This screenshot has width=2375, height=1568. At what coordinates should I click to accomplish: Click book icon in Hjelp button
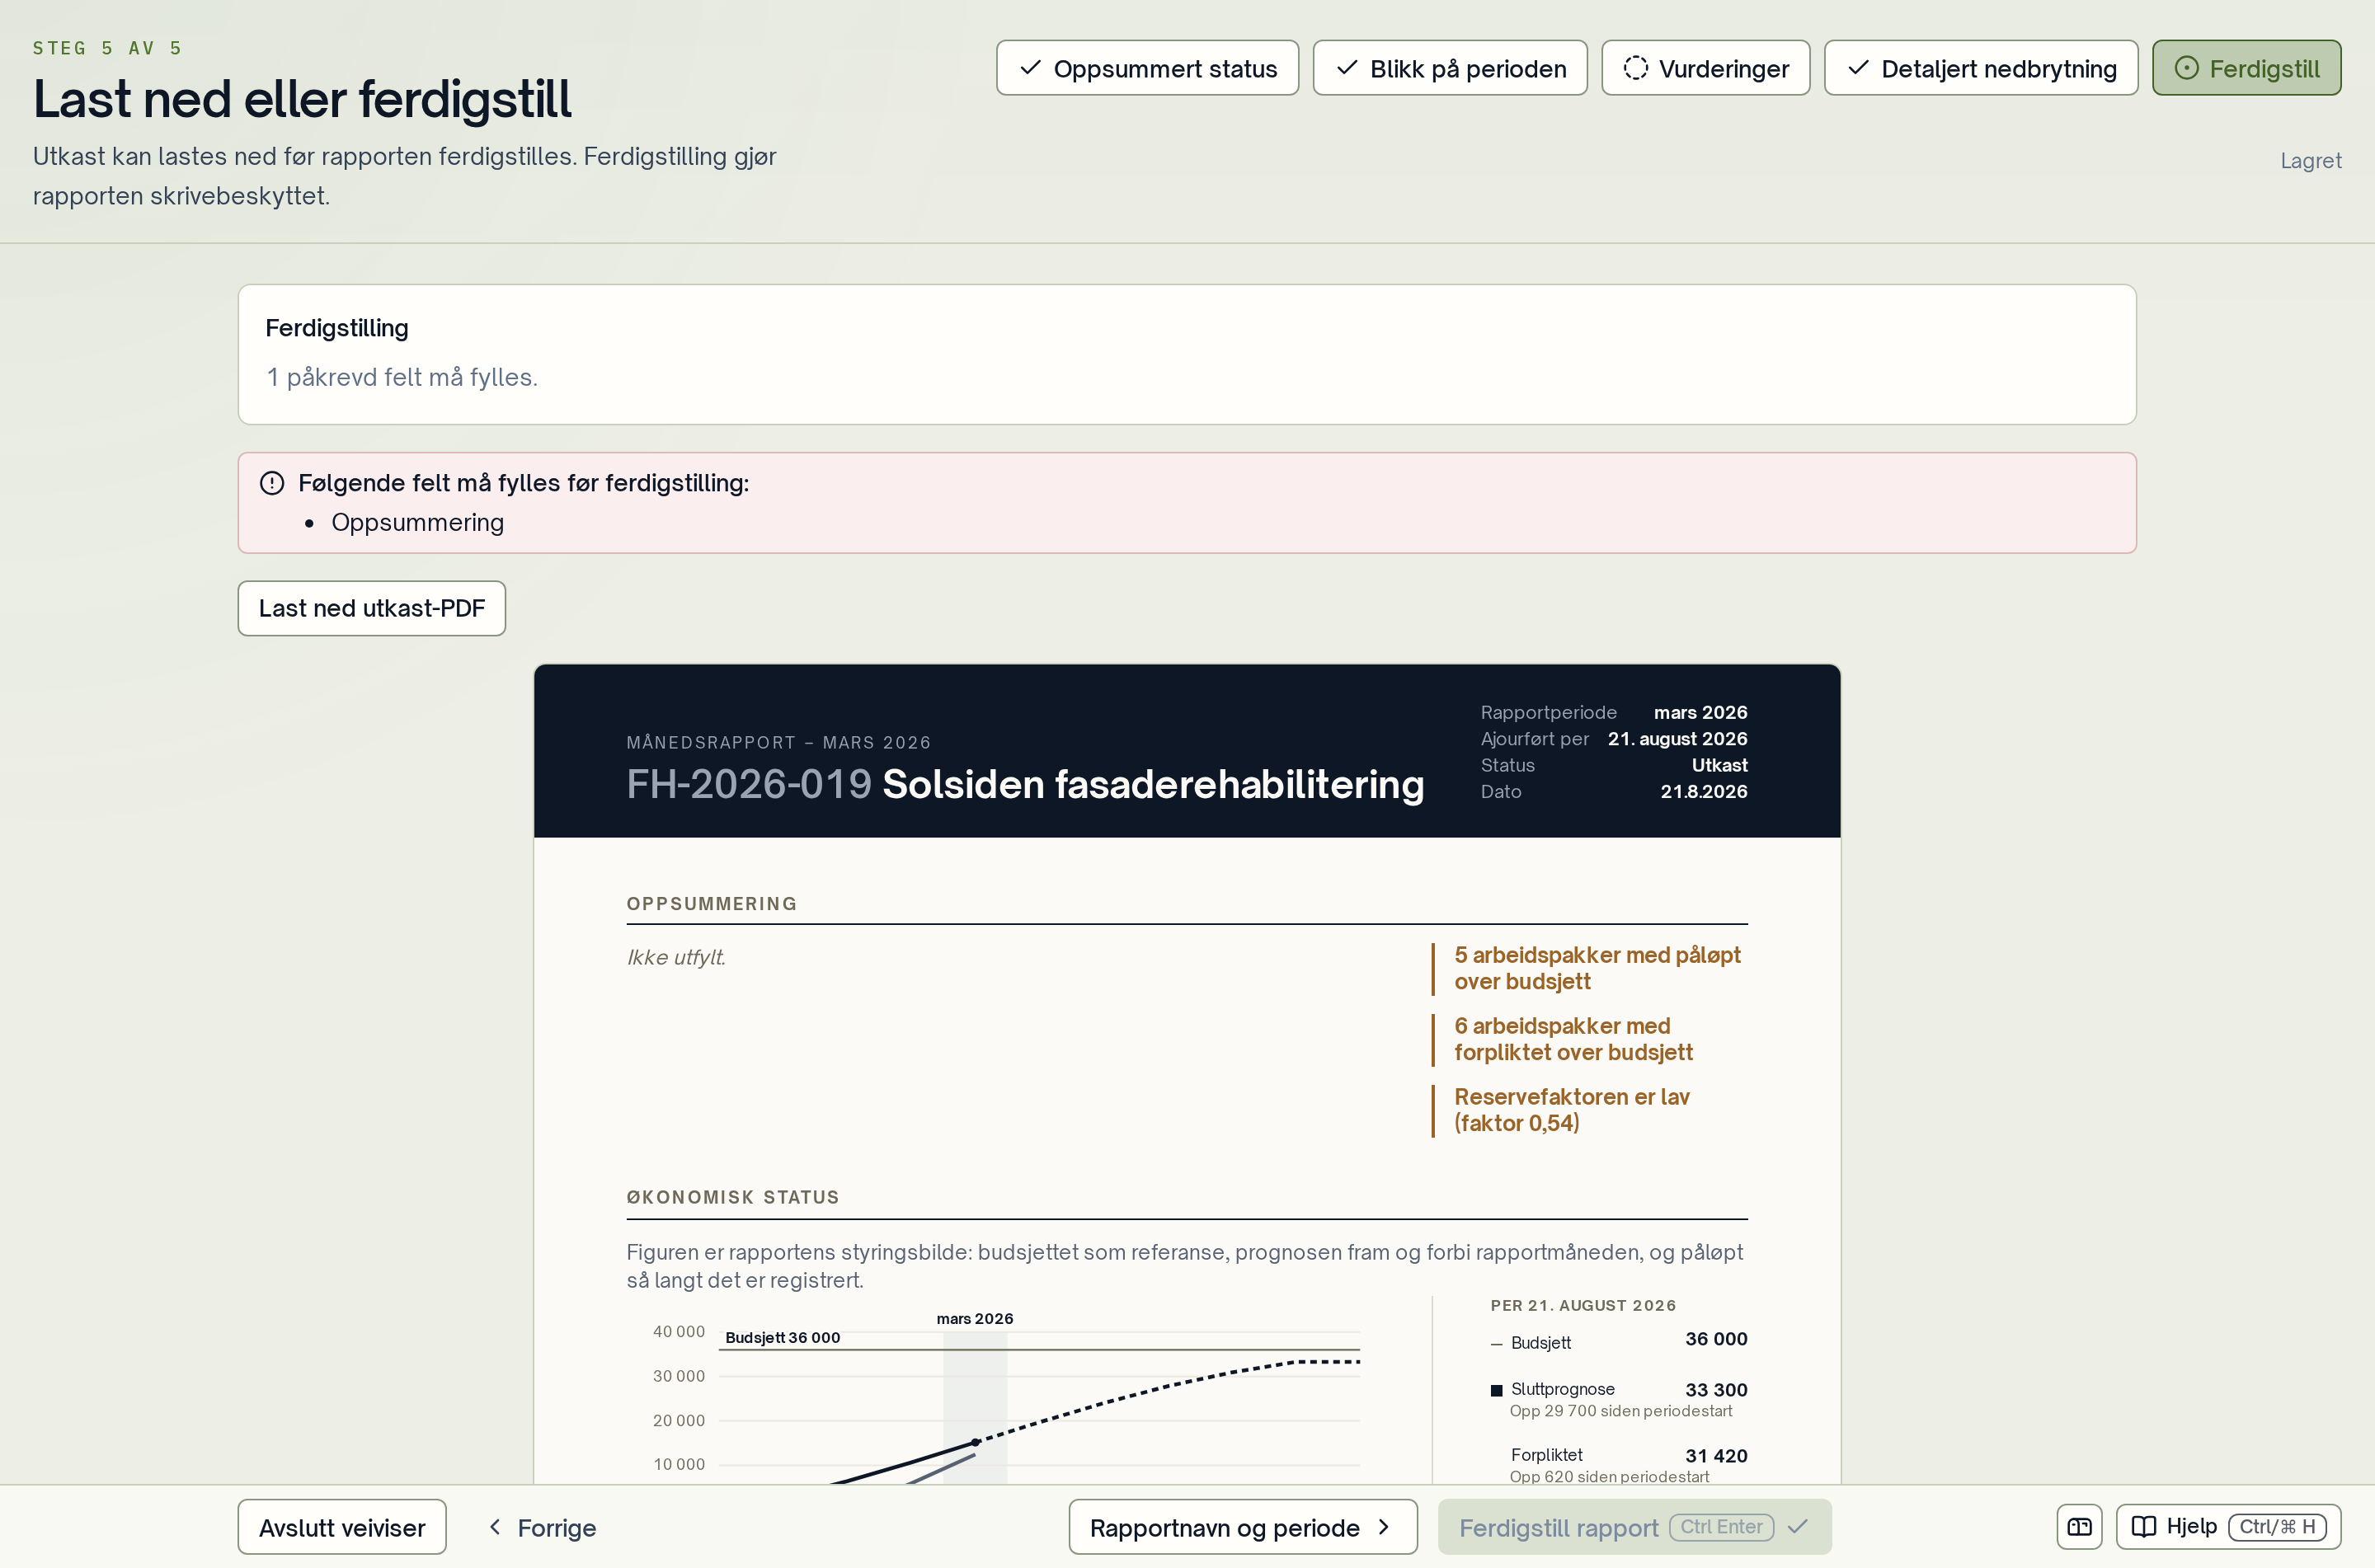(x=2143, y=1527)
